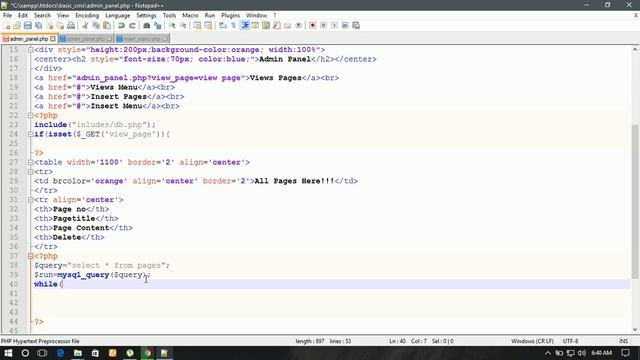The height and width of the screenshot is (360, 640).
Task: Play back the recorded macro icon
Action: click(334, 26)
